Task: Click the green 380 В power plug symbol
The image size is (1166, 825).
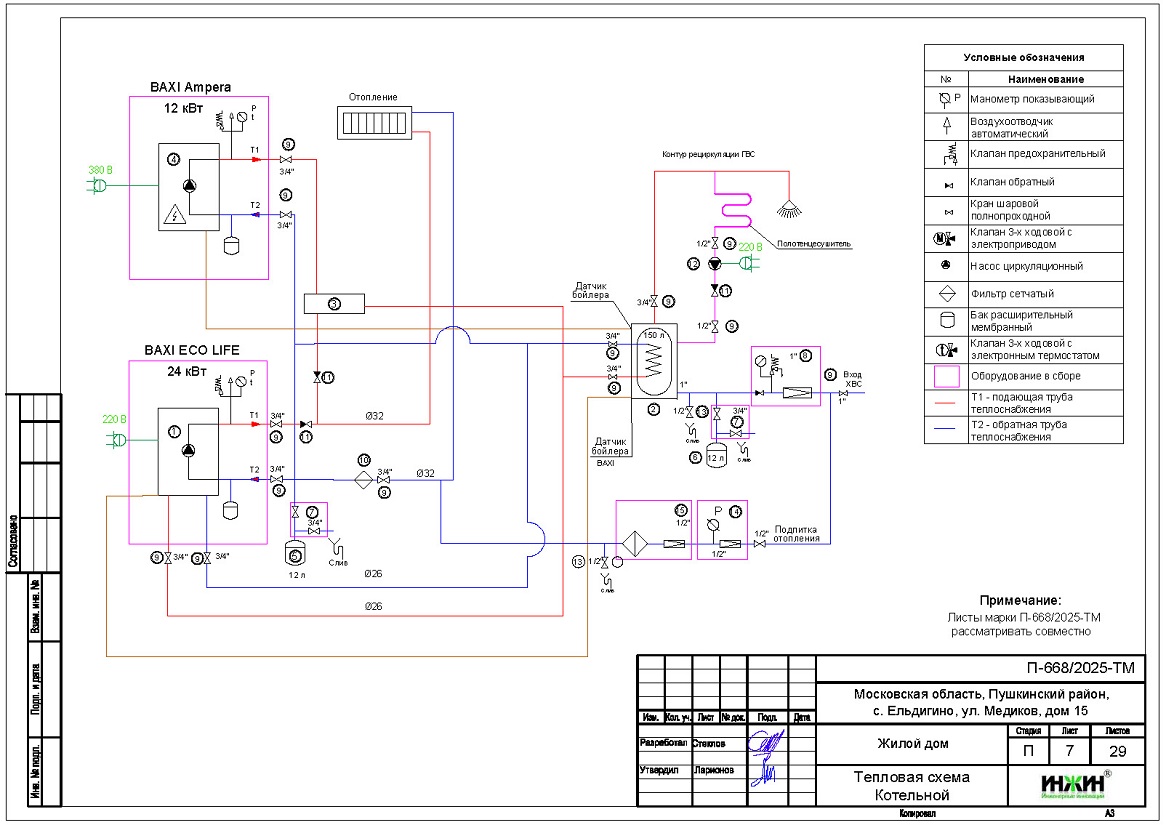Action: coord(98,185)
